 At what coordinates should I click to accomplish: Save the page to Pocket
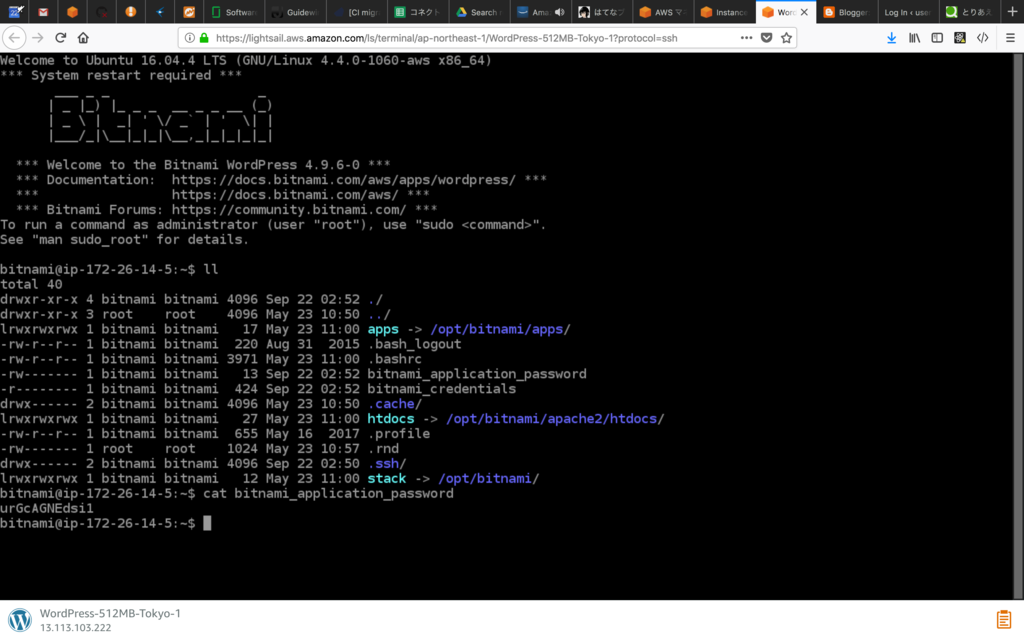coord(767,38)
